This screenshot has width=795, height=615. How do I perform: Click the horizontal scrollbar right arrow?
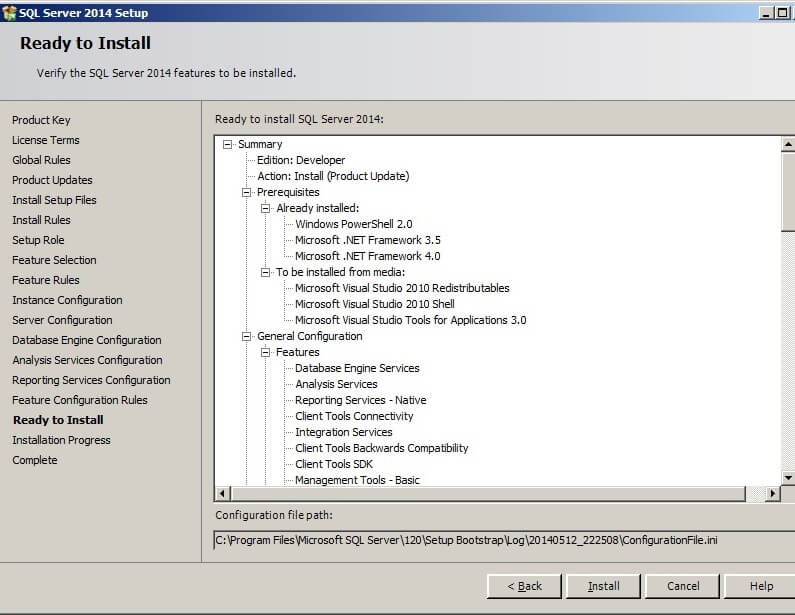point(772,493)
